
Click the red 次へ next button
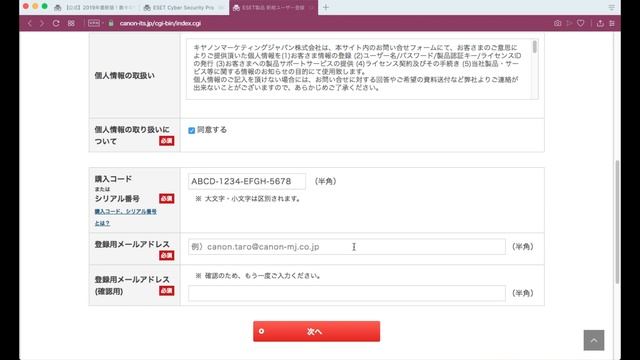point(316,331)
